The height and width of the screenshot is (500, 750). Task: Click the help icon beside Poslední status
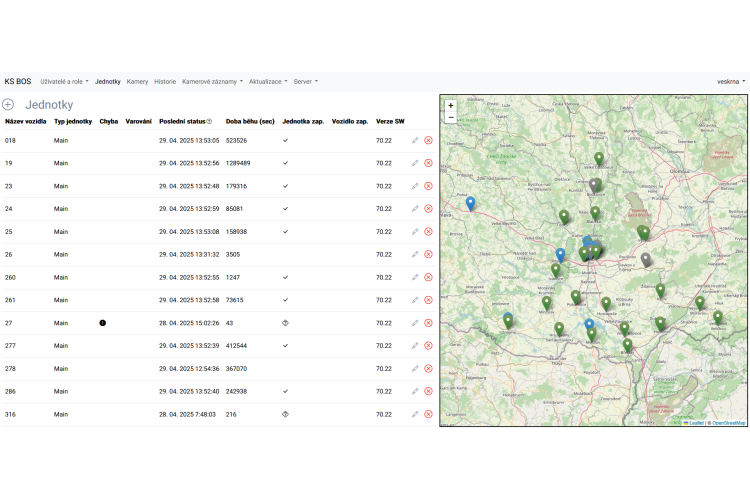(209, 122)
